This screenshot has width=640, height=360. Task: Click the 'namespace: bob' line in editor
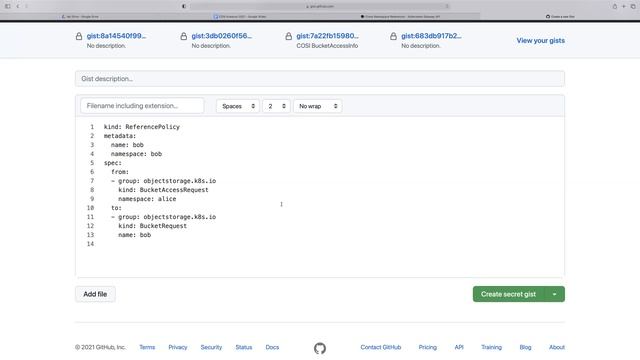(x=136, y=154)
